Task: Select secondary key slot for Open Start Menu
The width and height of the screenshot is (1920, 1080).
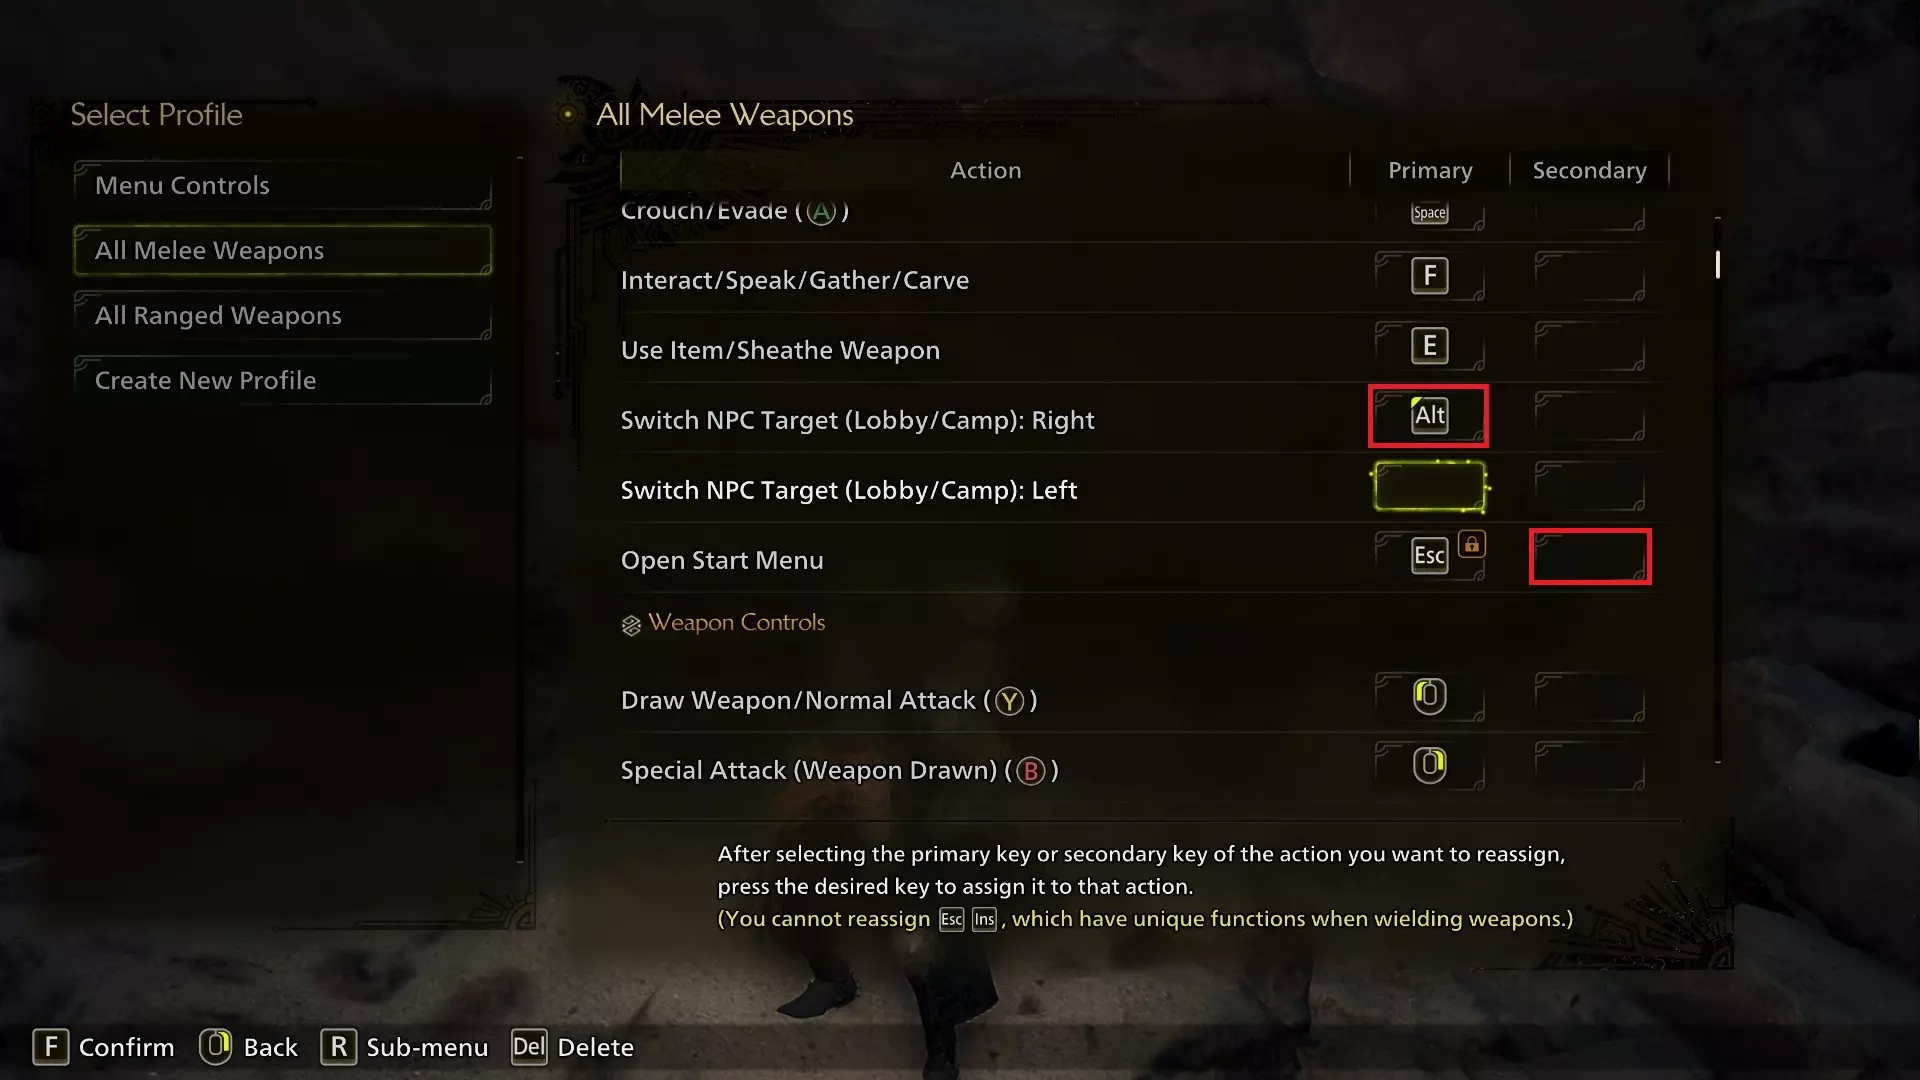Action: point(1590,556)
